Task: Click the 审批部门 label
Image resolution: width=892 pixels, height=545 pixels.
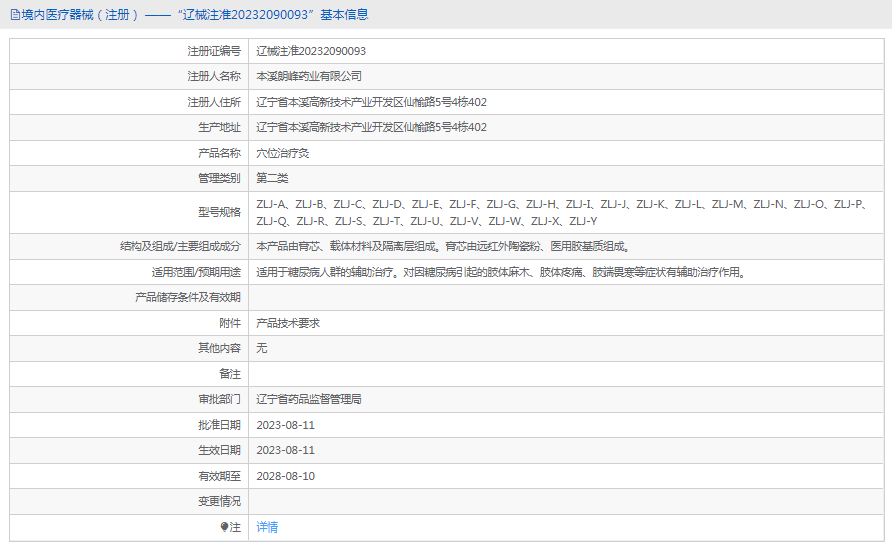Action: [219, 399]
